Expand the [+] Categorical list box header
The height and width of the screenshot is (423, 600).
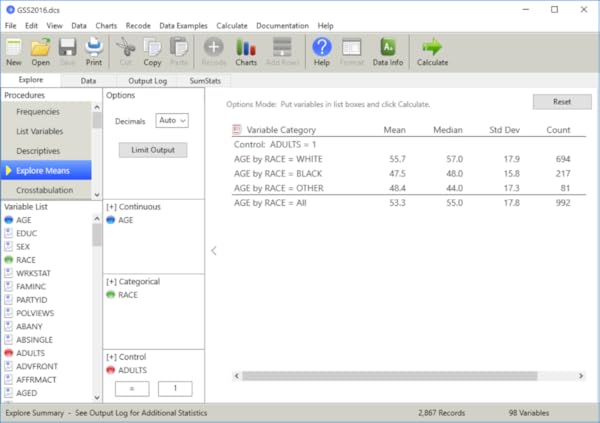133,282
